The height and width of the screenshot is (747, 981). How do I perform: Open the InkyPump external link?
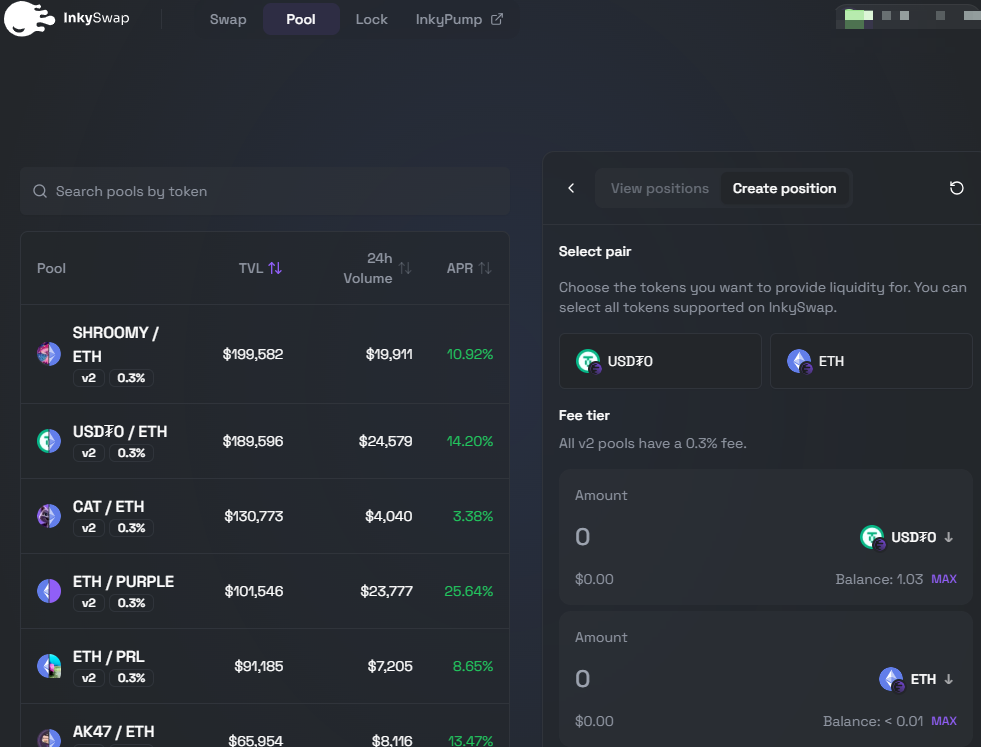(459, 19)
